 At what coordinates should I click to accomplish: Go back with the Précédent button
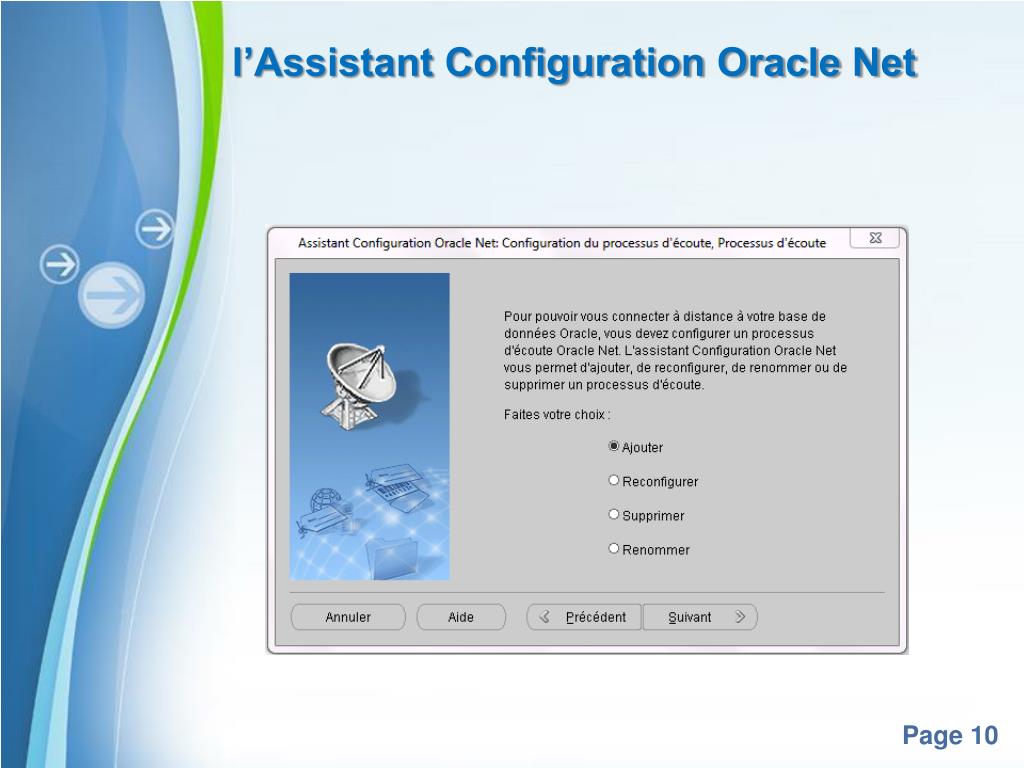click(x=584, y=617)
